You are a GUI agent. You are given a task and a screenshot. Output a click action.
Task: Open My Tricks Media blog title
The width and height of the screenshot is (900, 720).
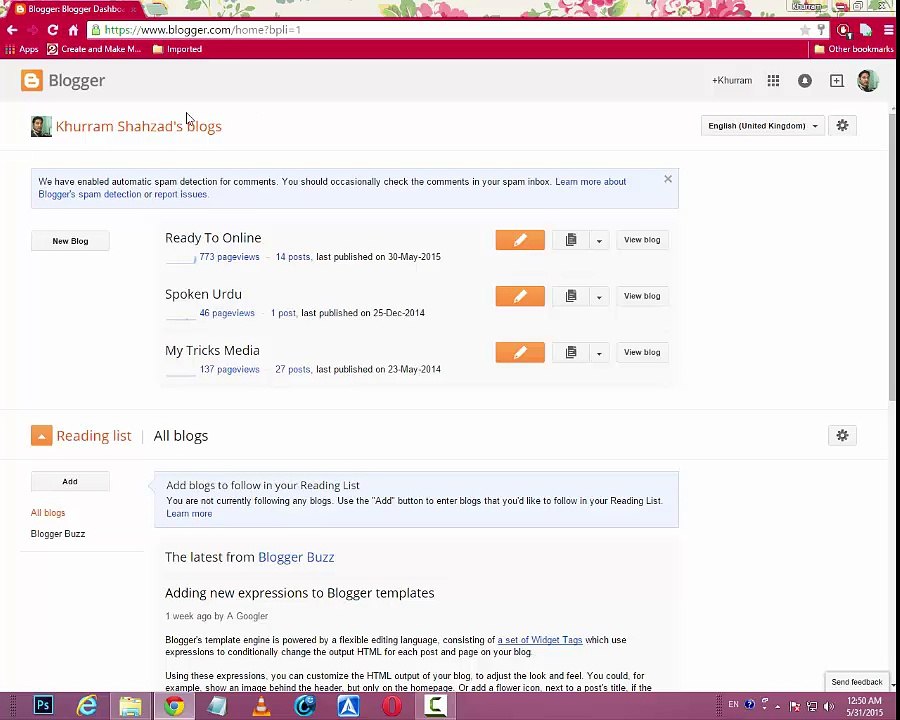tap(212, 350)
